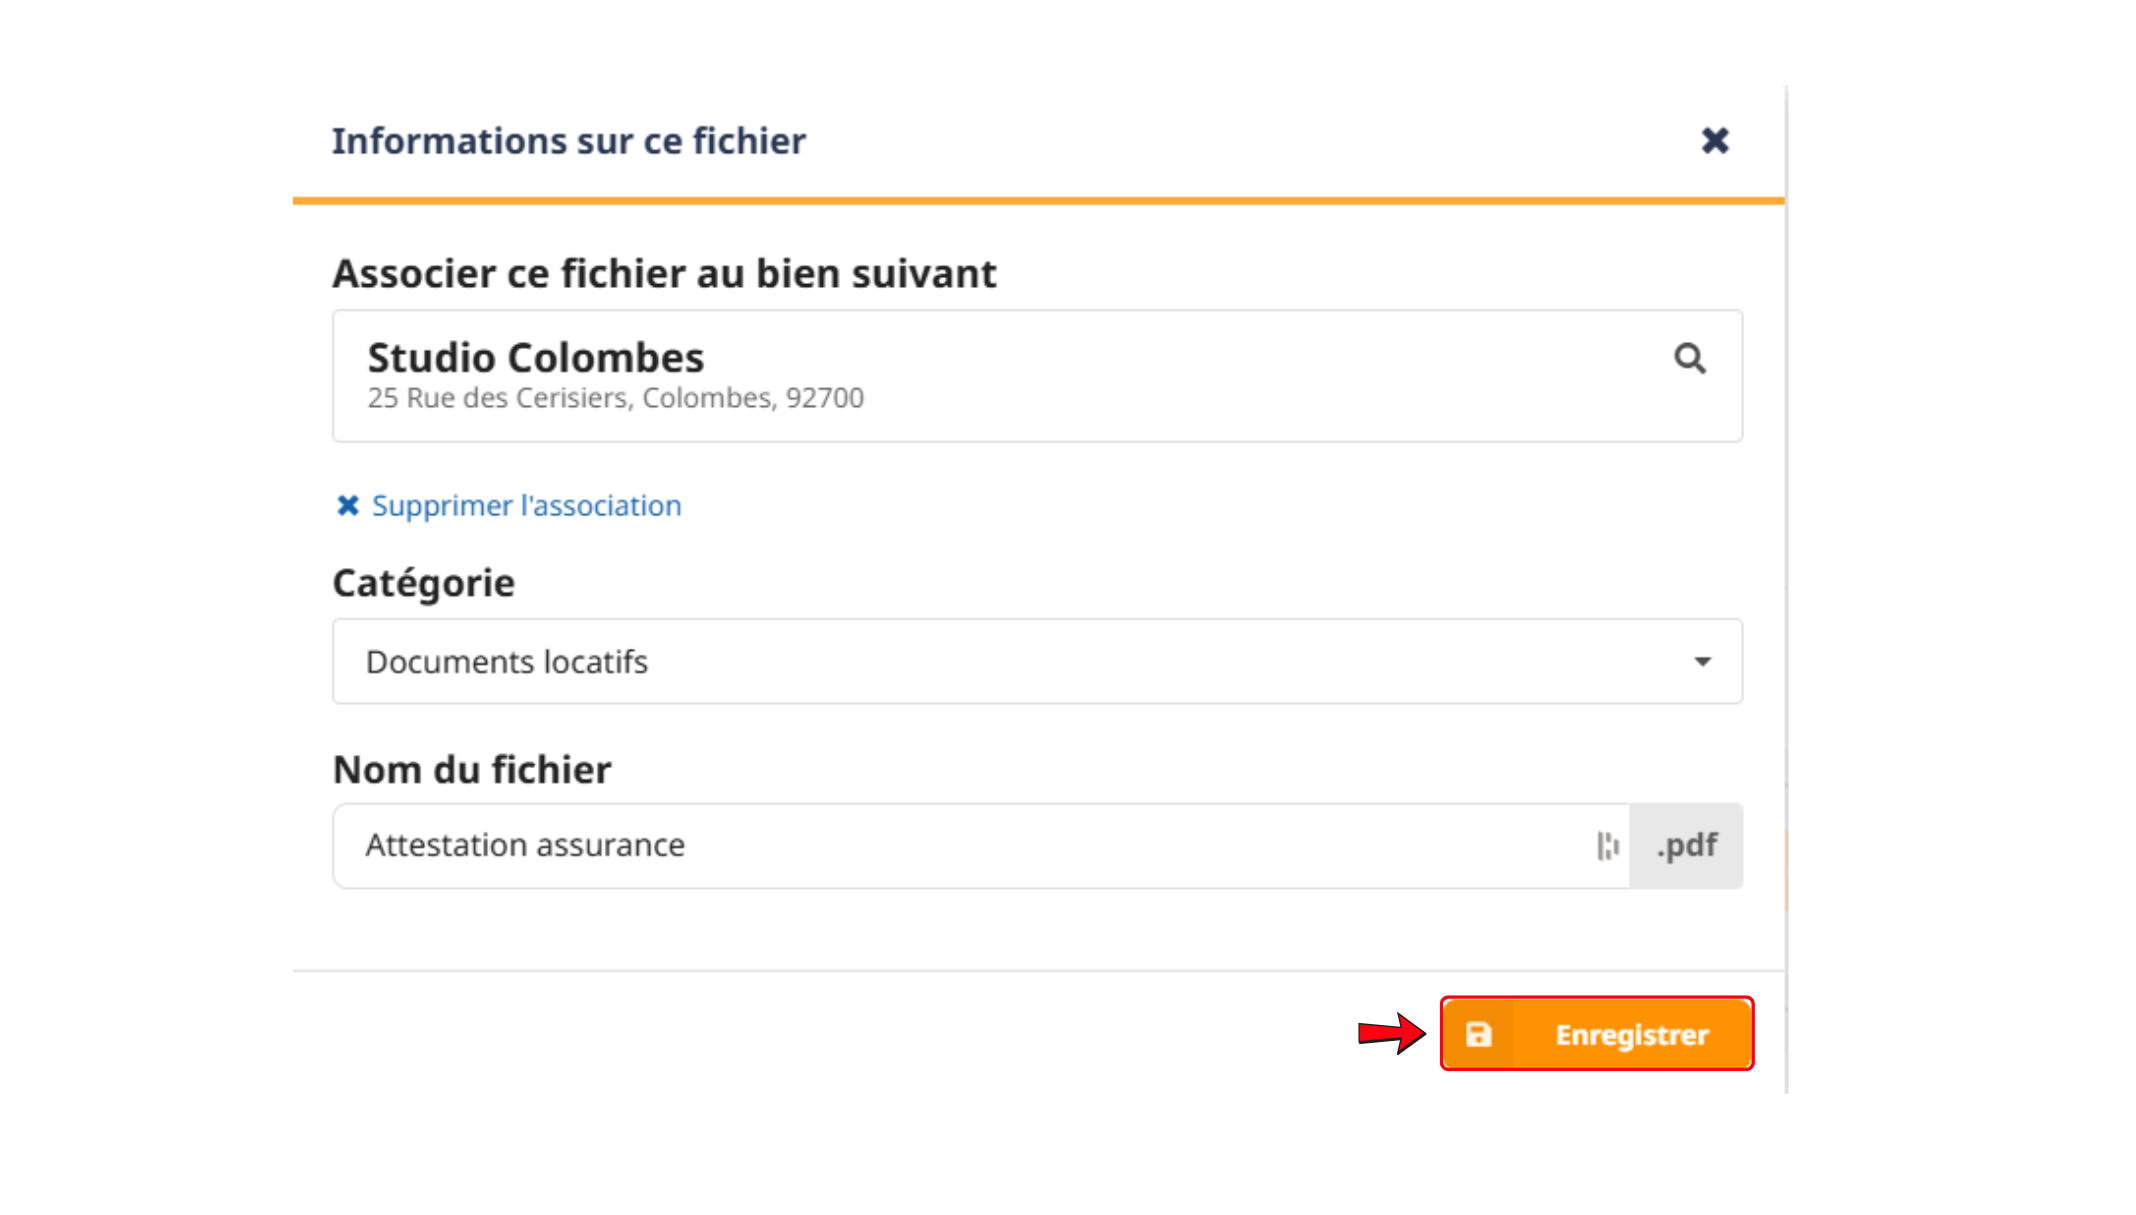The image size is (2136, 1215).
Task: Click the 25 Rue des Cerisiers address
Action: (615, 398)
